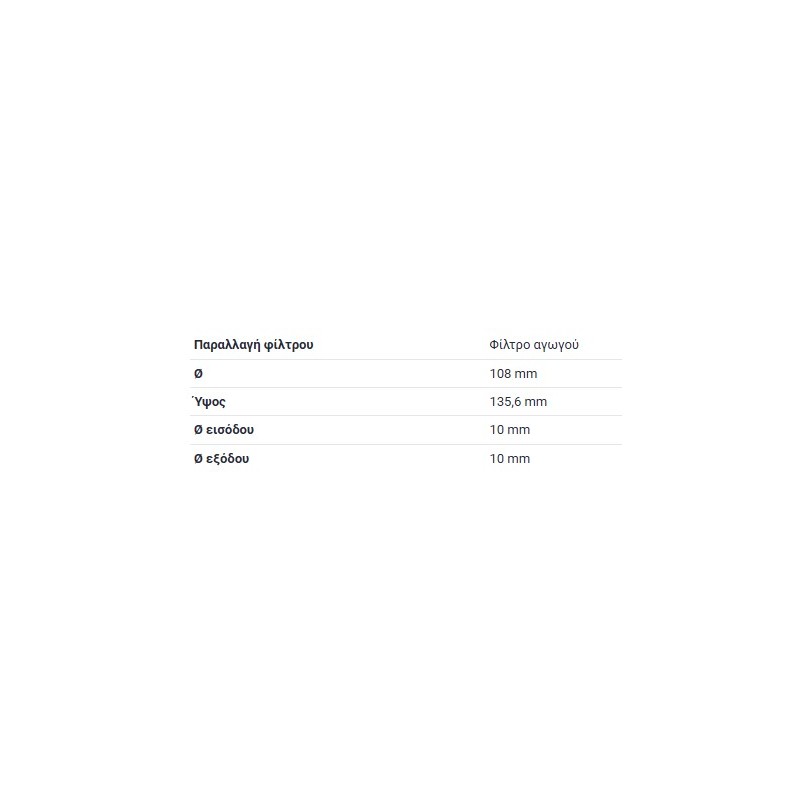Click the word "Φίλτρο" in the value column
Image resolution: width=800 pixels, height=800 pixels.
coord(510,345)
